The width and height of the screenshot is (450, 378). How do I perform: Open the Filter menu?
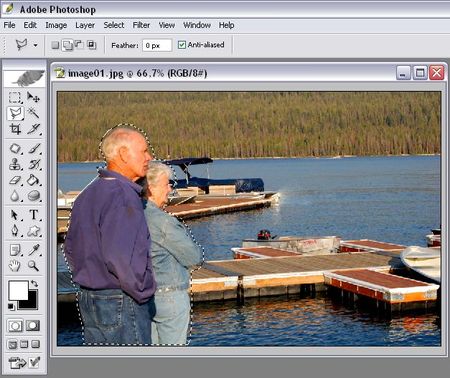(x=141, y=25)
